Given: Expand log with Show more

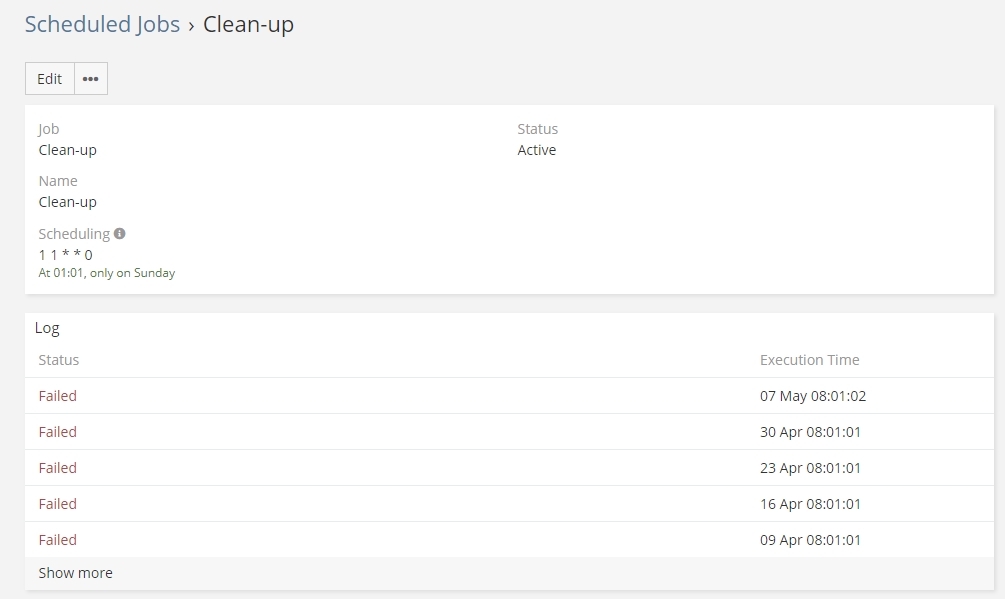Looking at the screenshot, I should 76,573.
